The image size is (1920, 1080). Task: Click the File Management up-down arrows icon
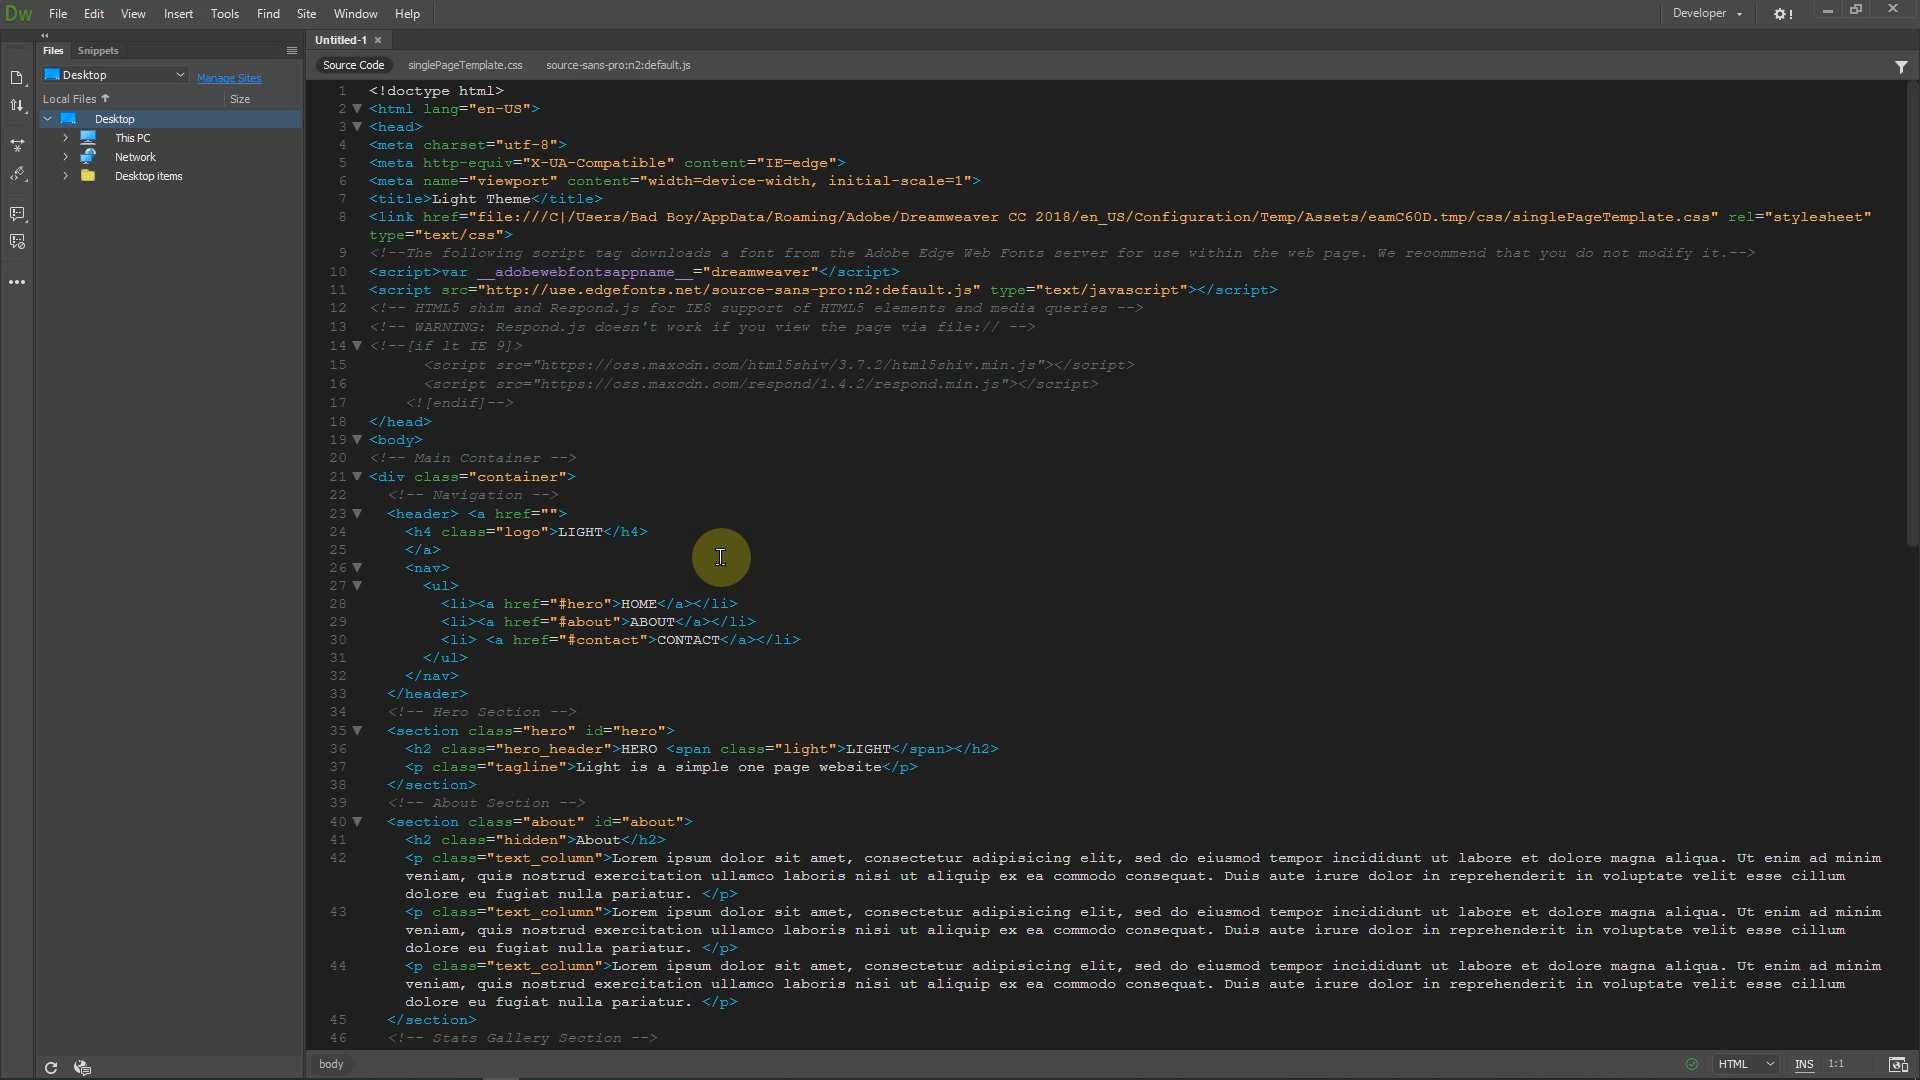pos(17,106)
